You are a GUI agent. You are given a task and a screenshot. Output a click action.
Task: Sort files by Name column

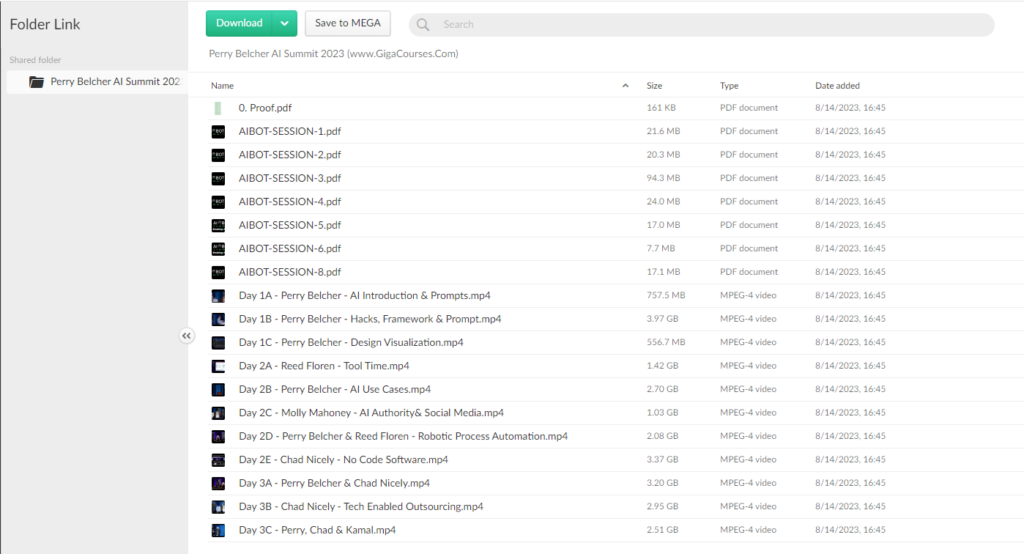[x=222, y=86]
